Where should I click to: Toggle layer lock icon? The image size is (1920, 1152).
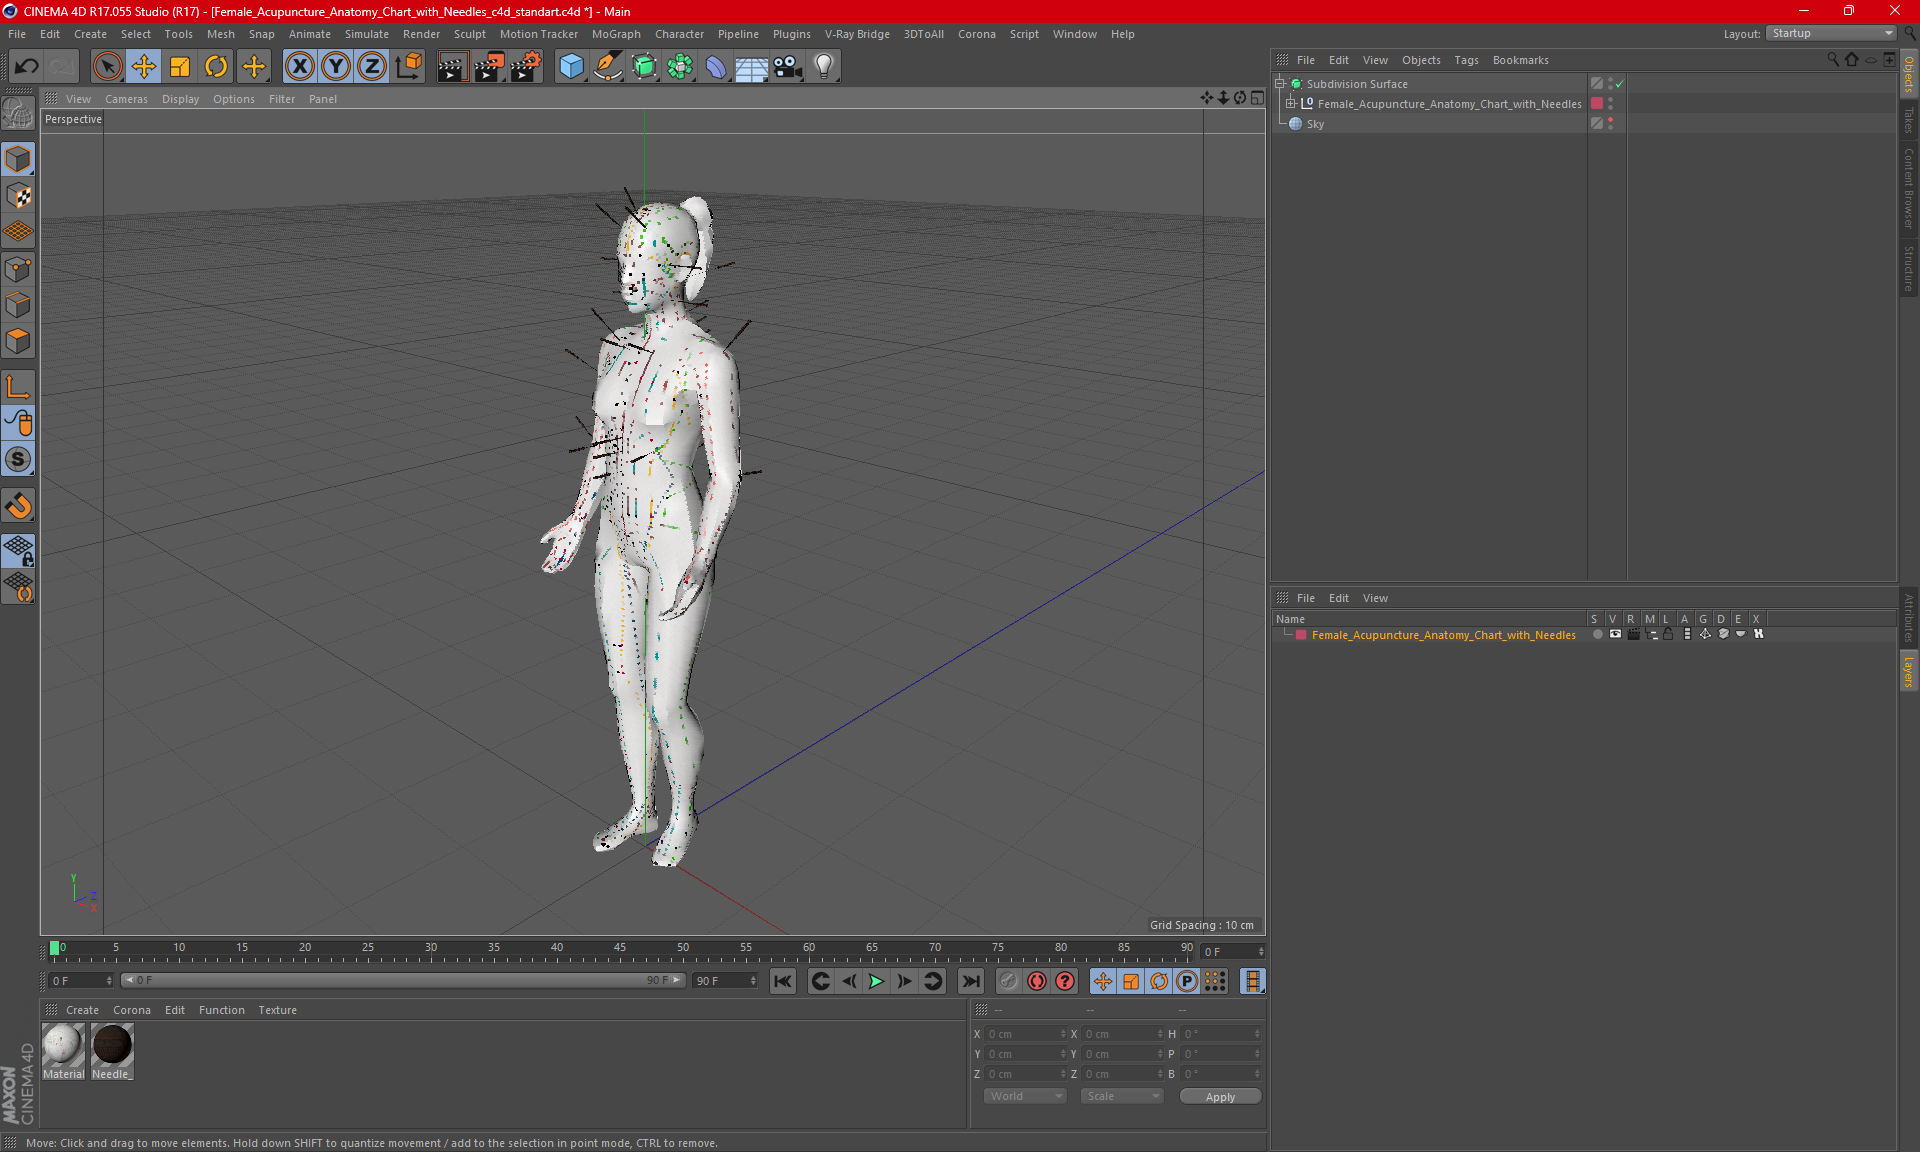pyautogui.click(x=1668, y=634)
